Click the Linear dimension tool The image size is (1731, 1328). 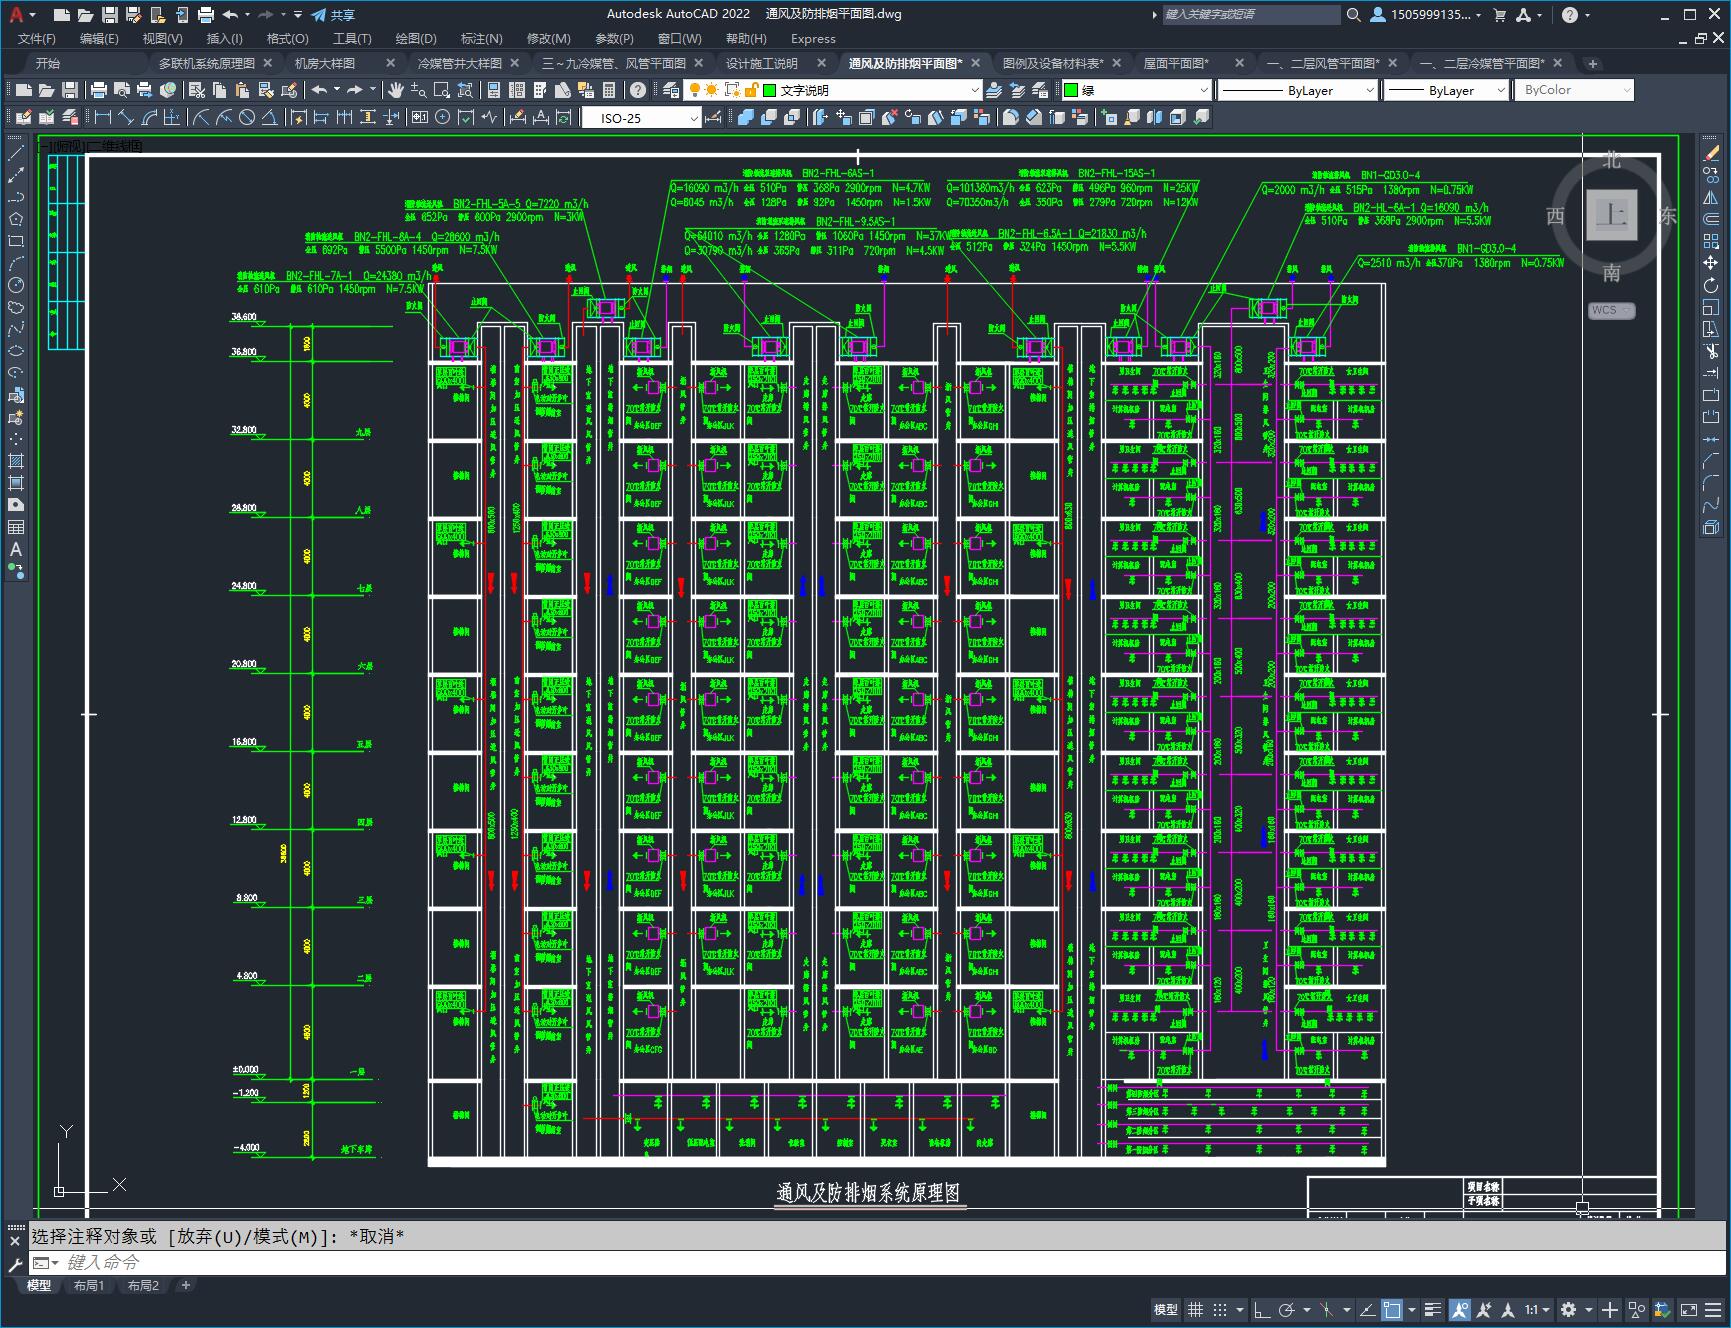pos(103,118)
